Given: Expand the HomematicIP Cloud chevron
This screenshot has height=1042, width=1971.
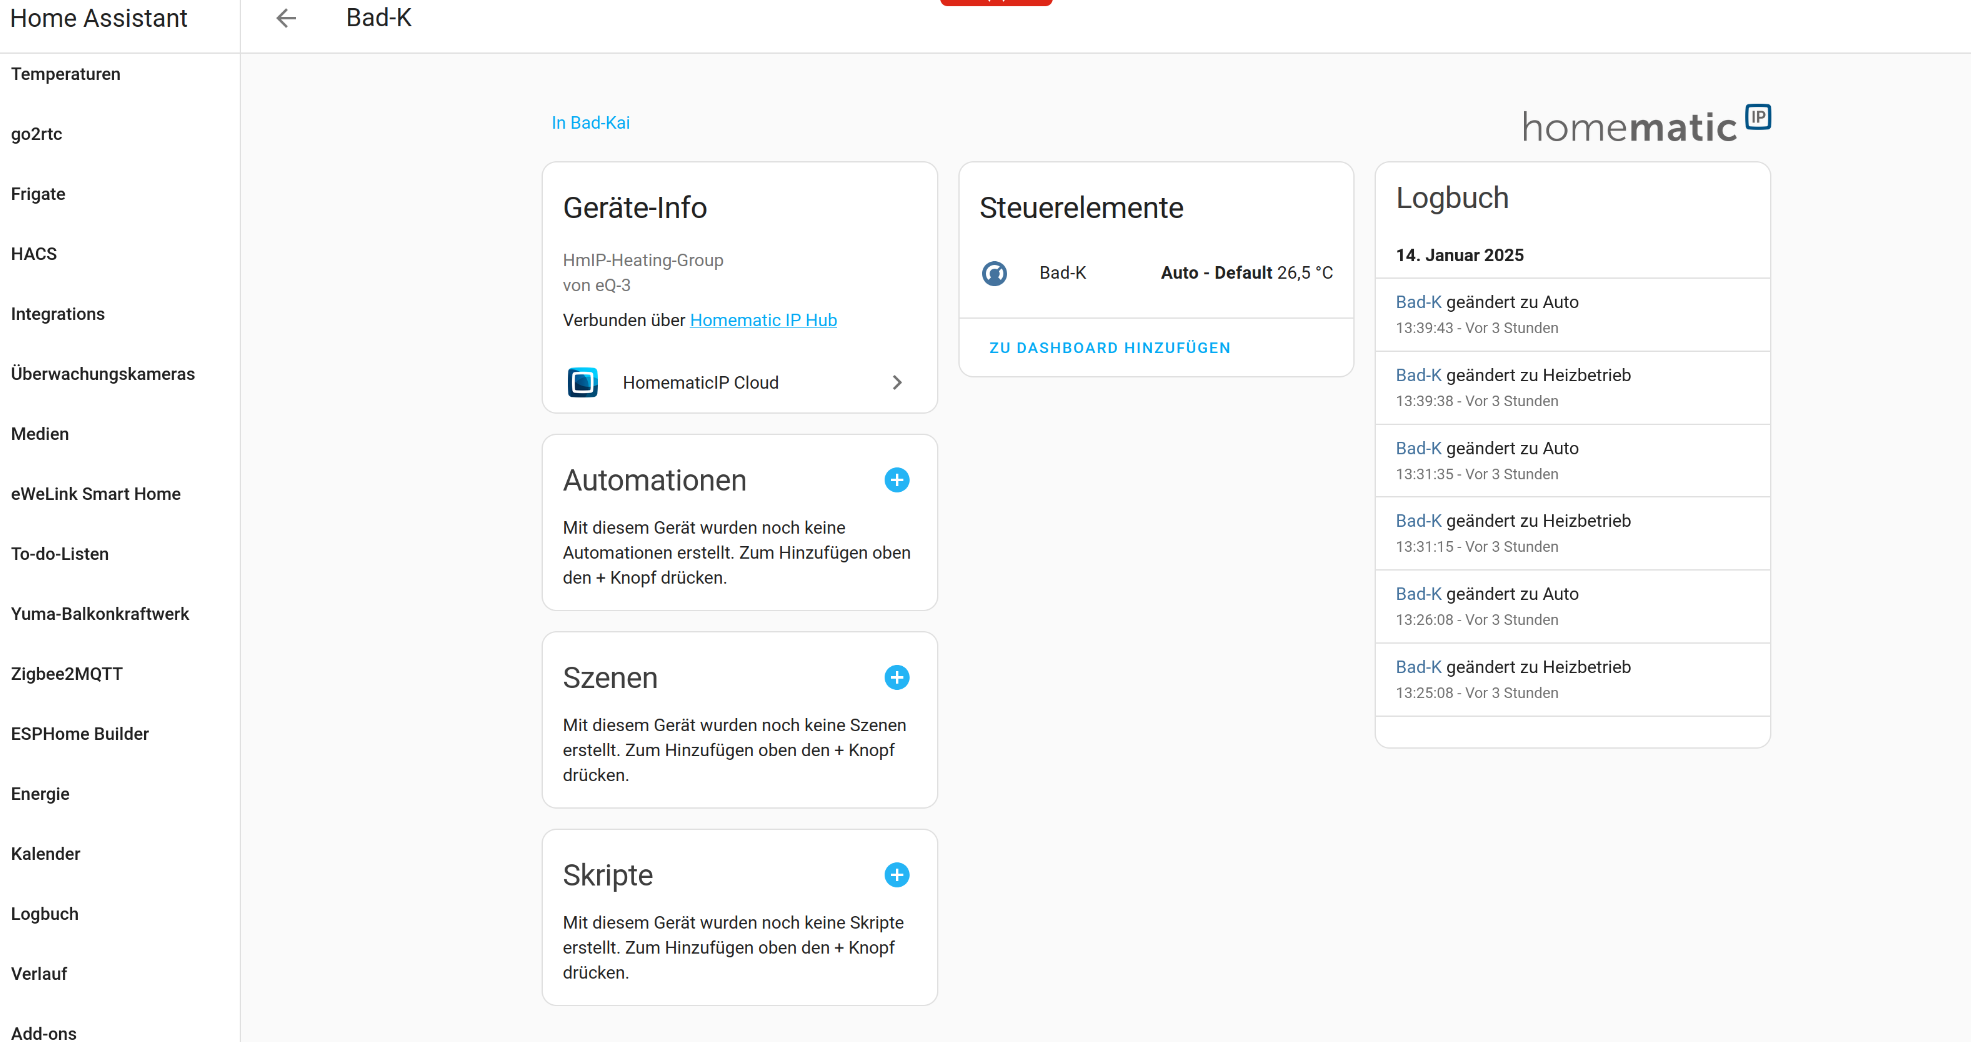Looking at the screenshot, I should coord(897,382).
